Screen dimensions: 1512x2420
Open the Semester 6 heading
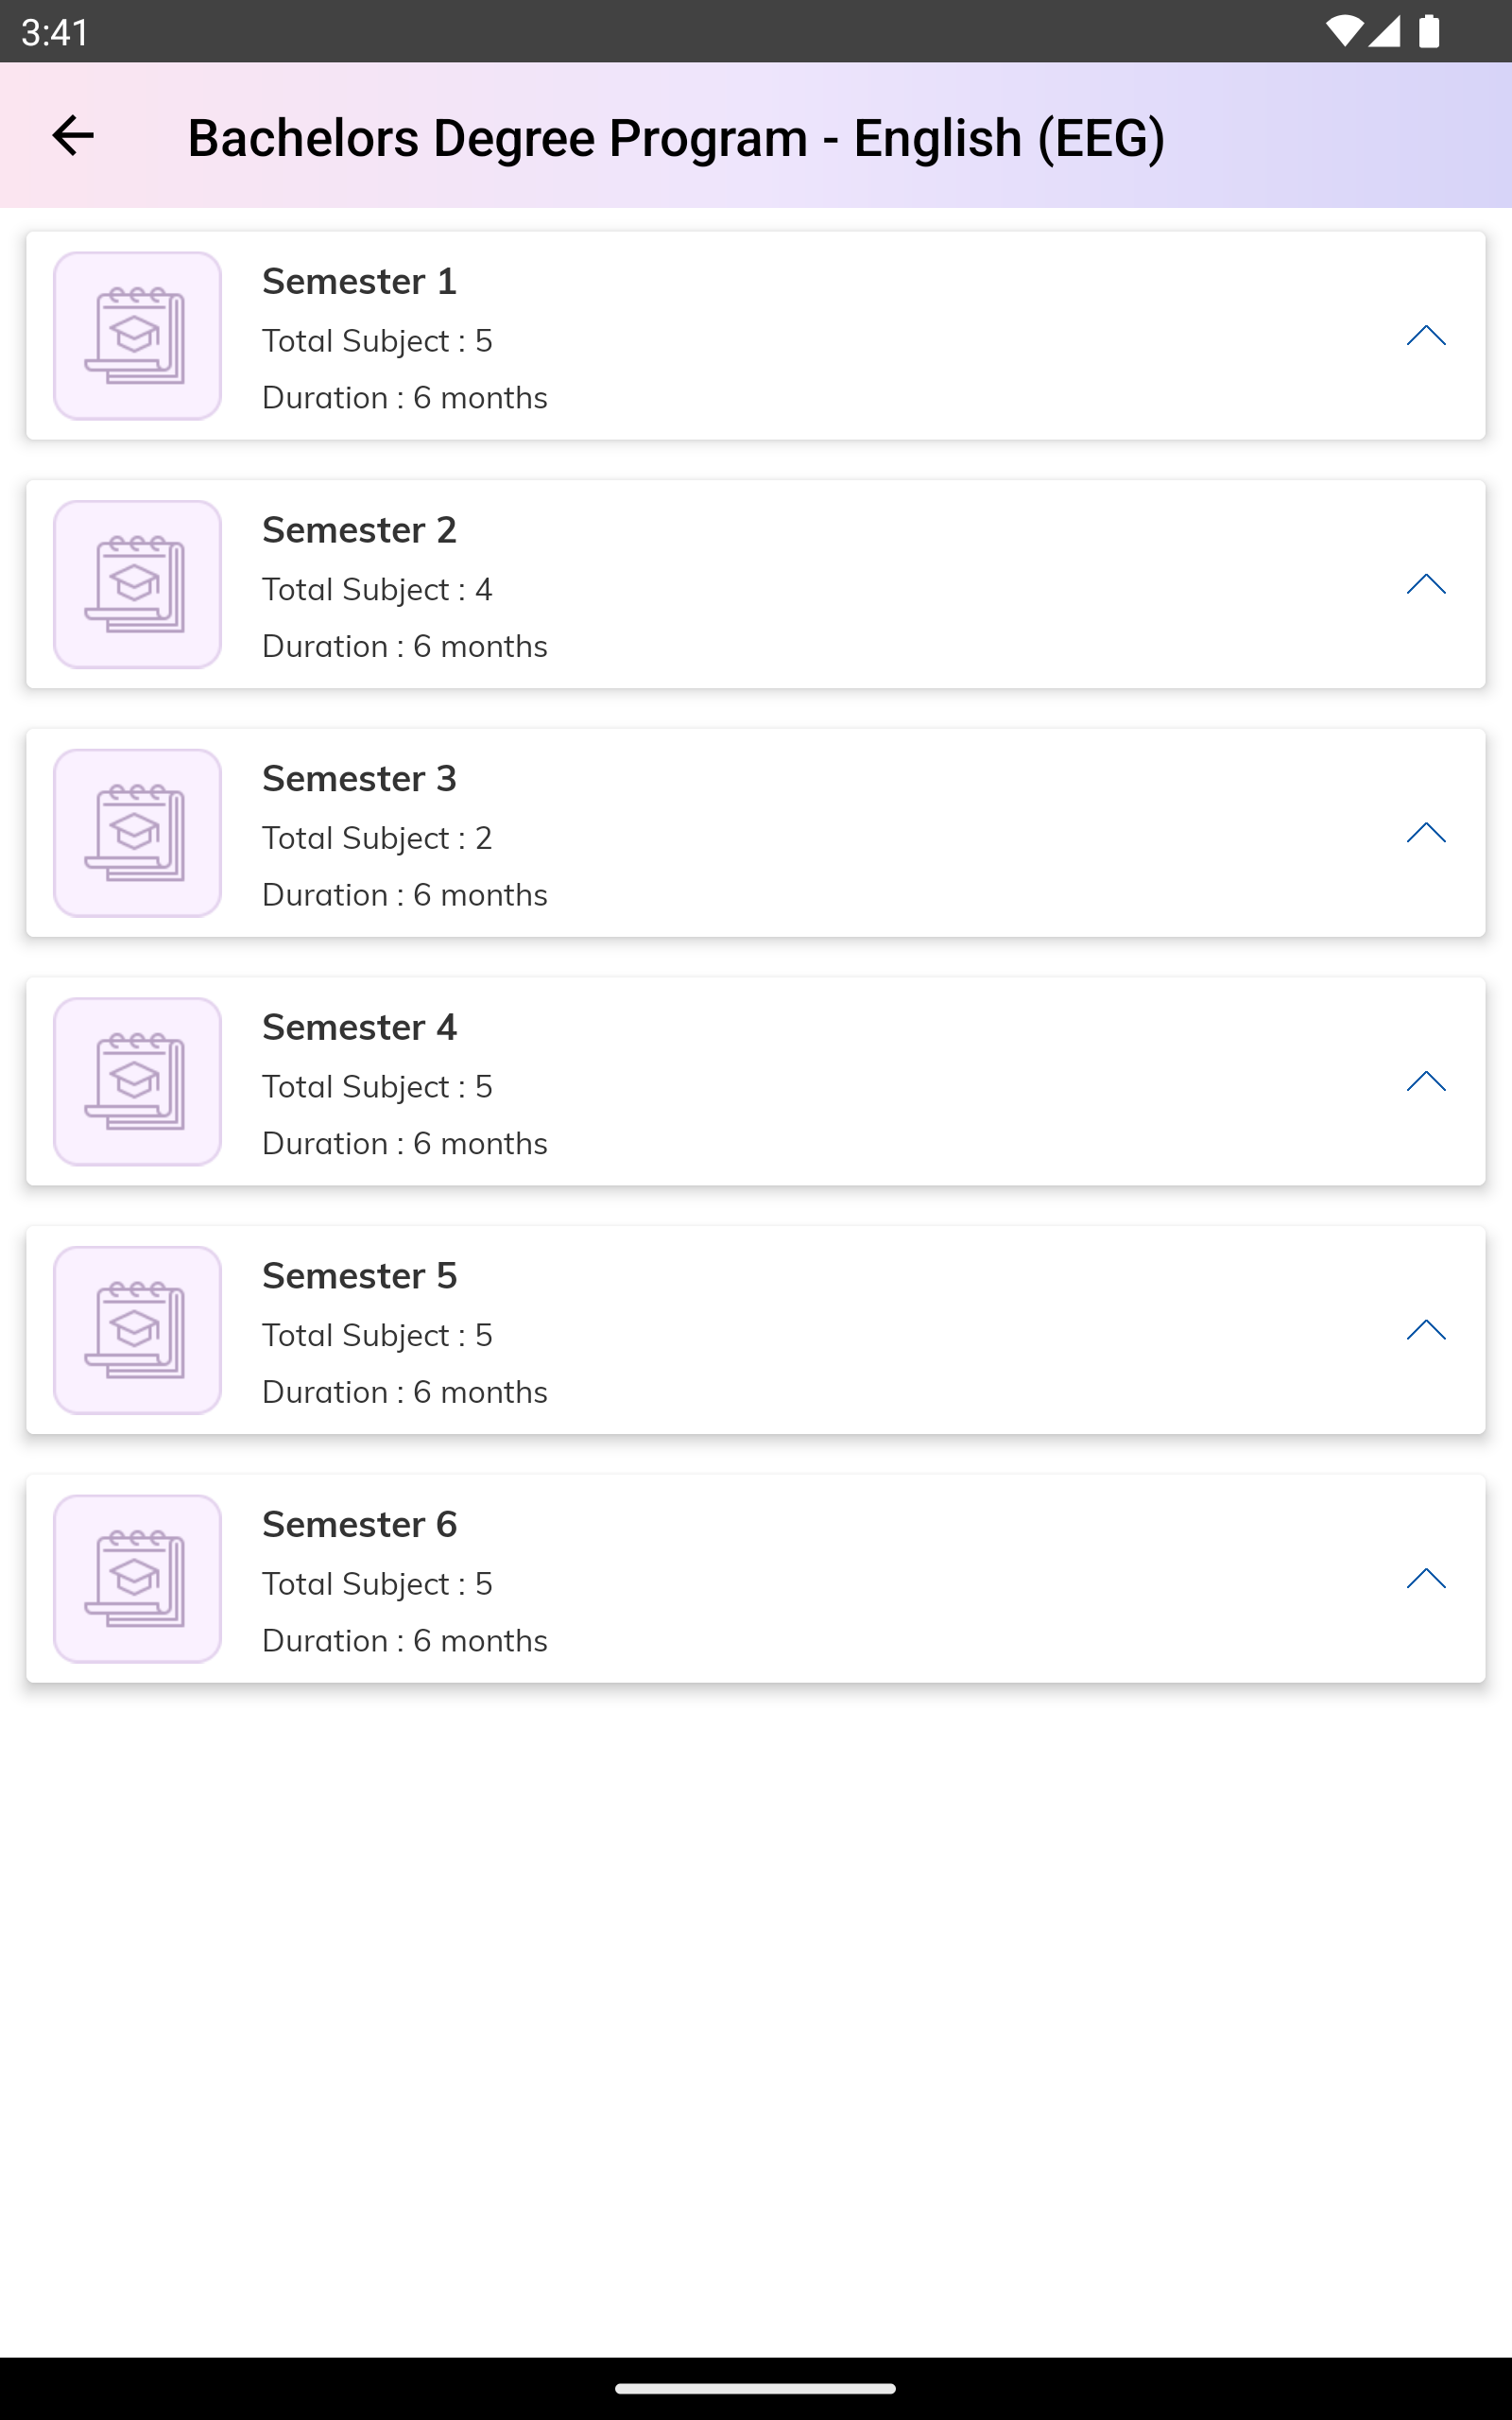(359, 1525)
